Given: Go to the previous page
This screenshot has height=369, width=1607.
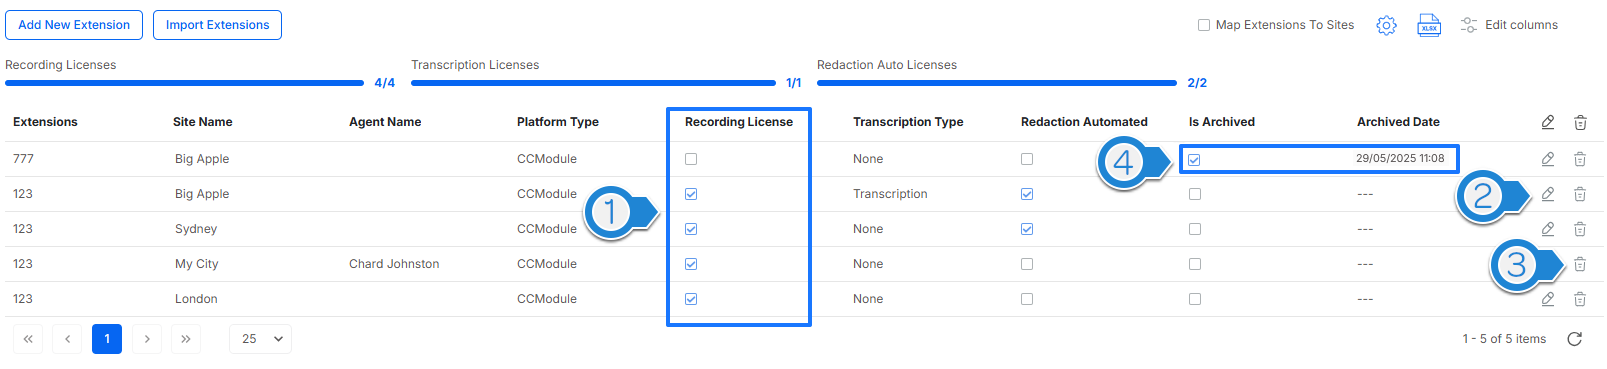Looking at the screenshot, I should pyautogui.click(x=67, y=339).
